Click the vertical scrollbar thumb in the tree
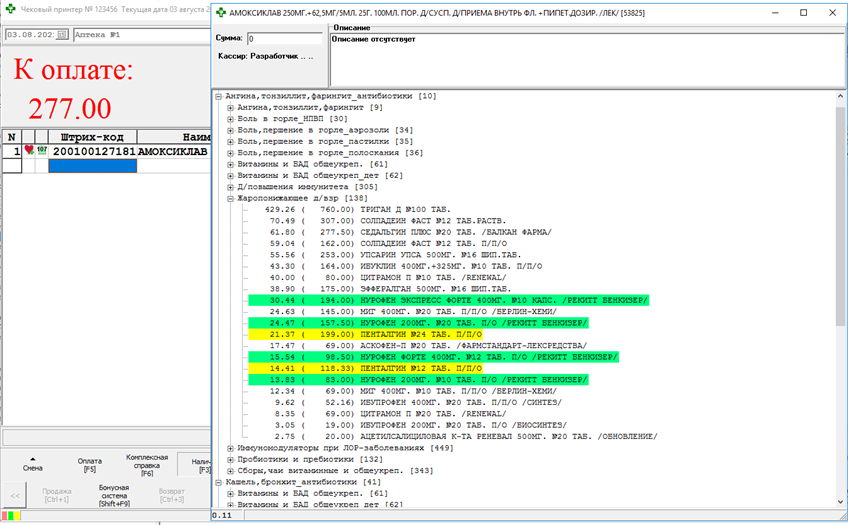This screenshot has height=525, width=848. coord(840,216)
